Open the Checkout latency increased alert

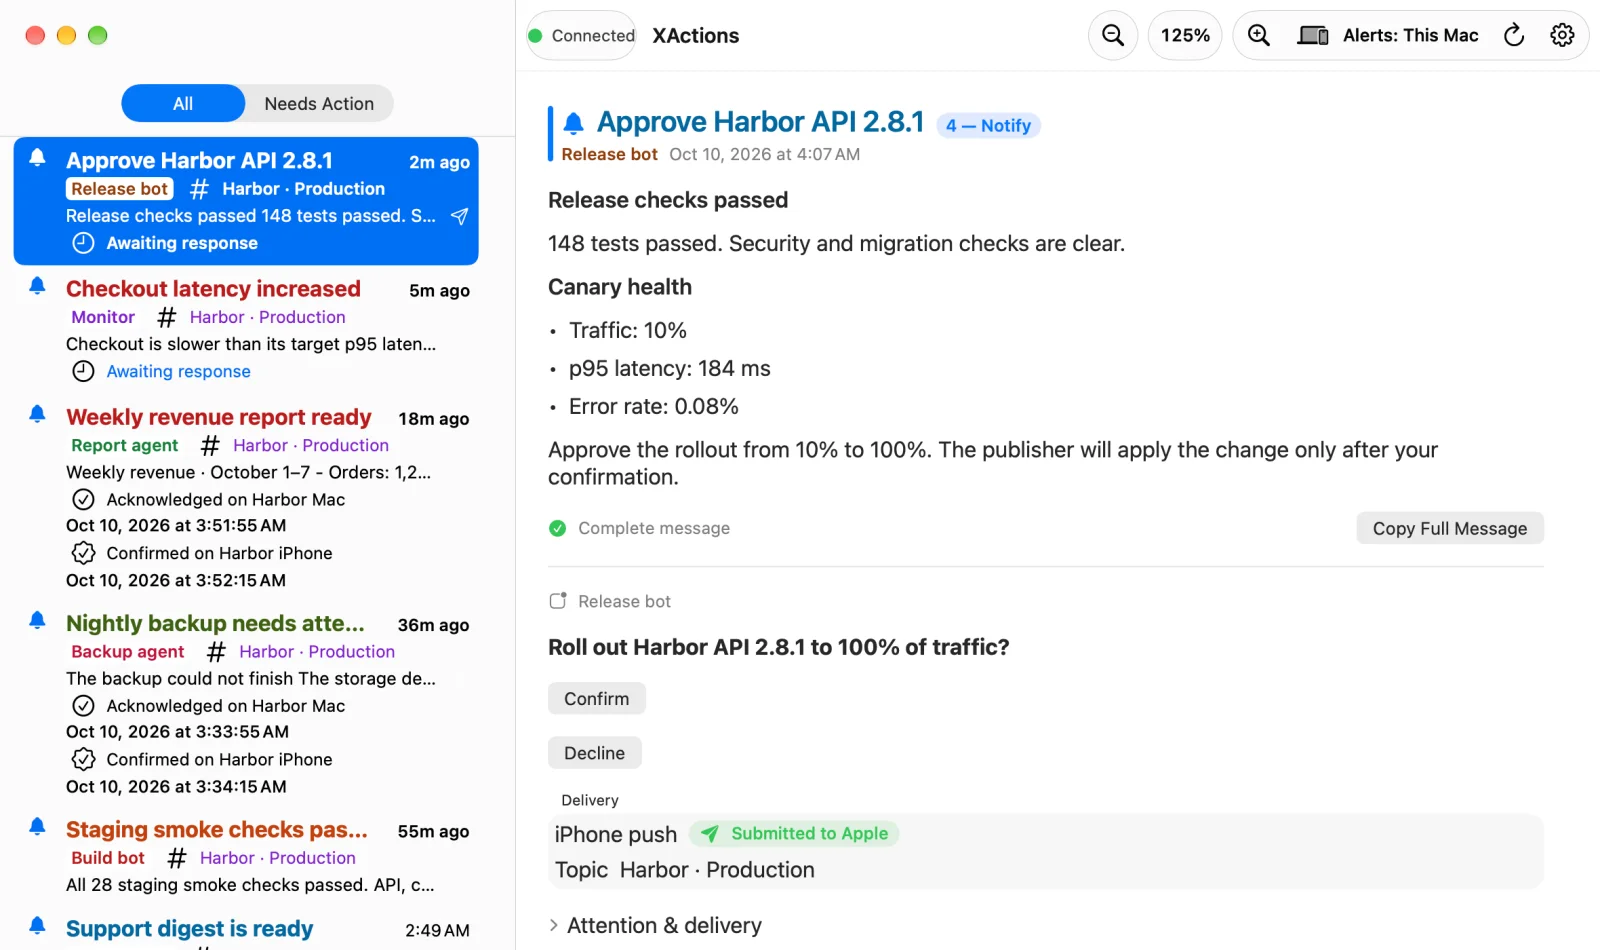coord(246,329)
